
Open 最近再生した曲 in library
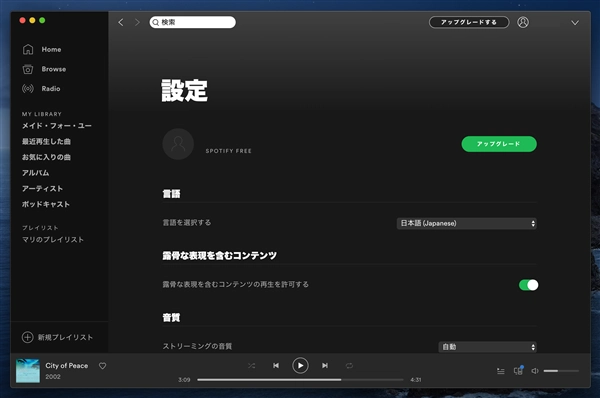point(46,142)
